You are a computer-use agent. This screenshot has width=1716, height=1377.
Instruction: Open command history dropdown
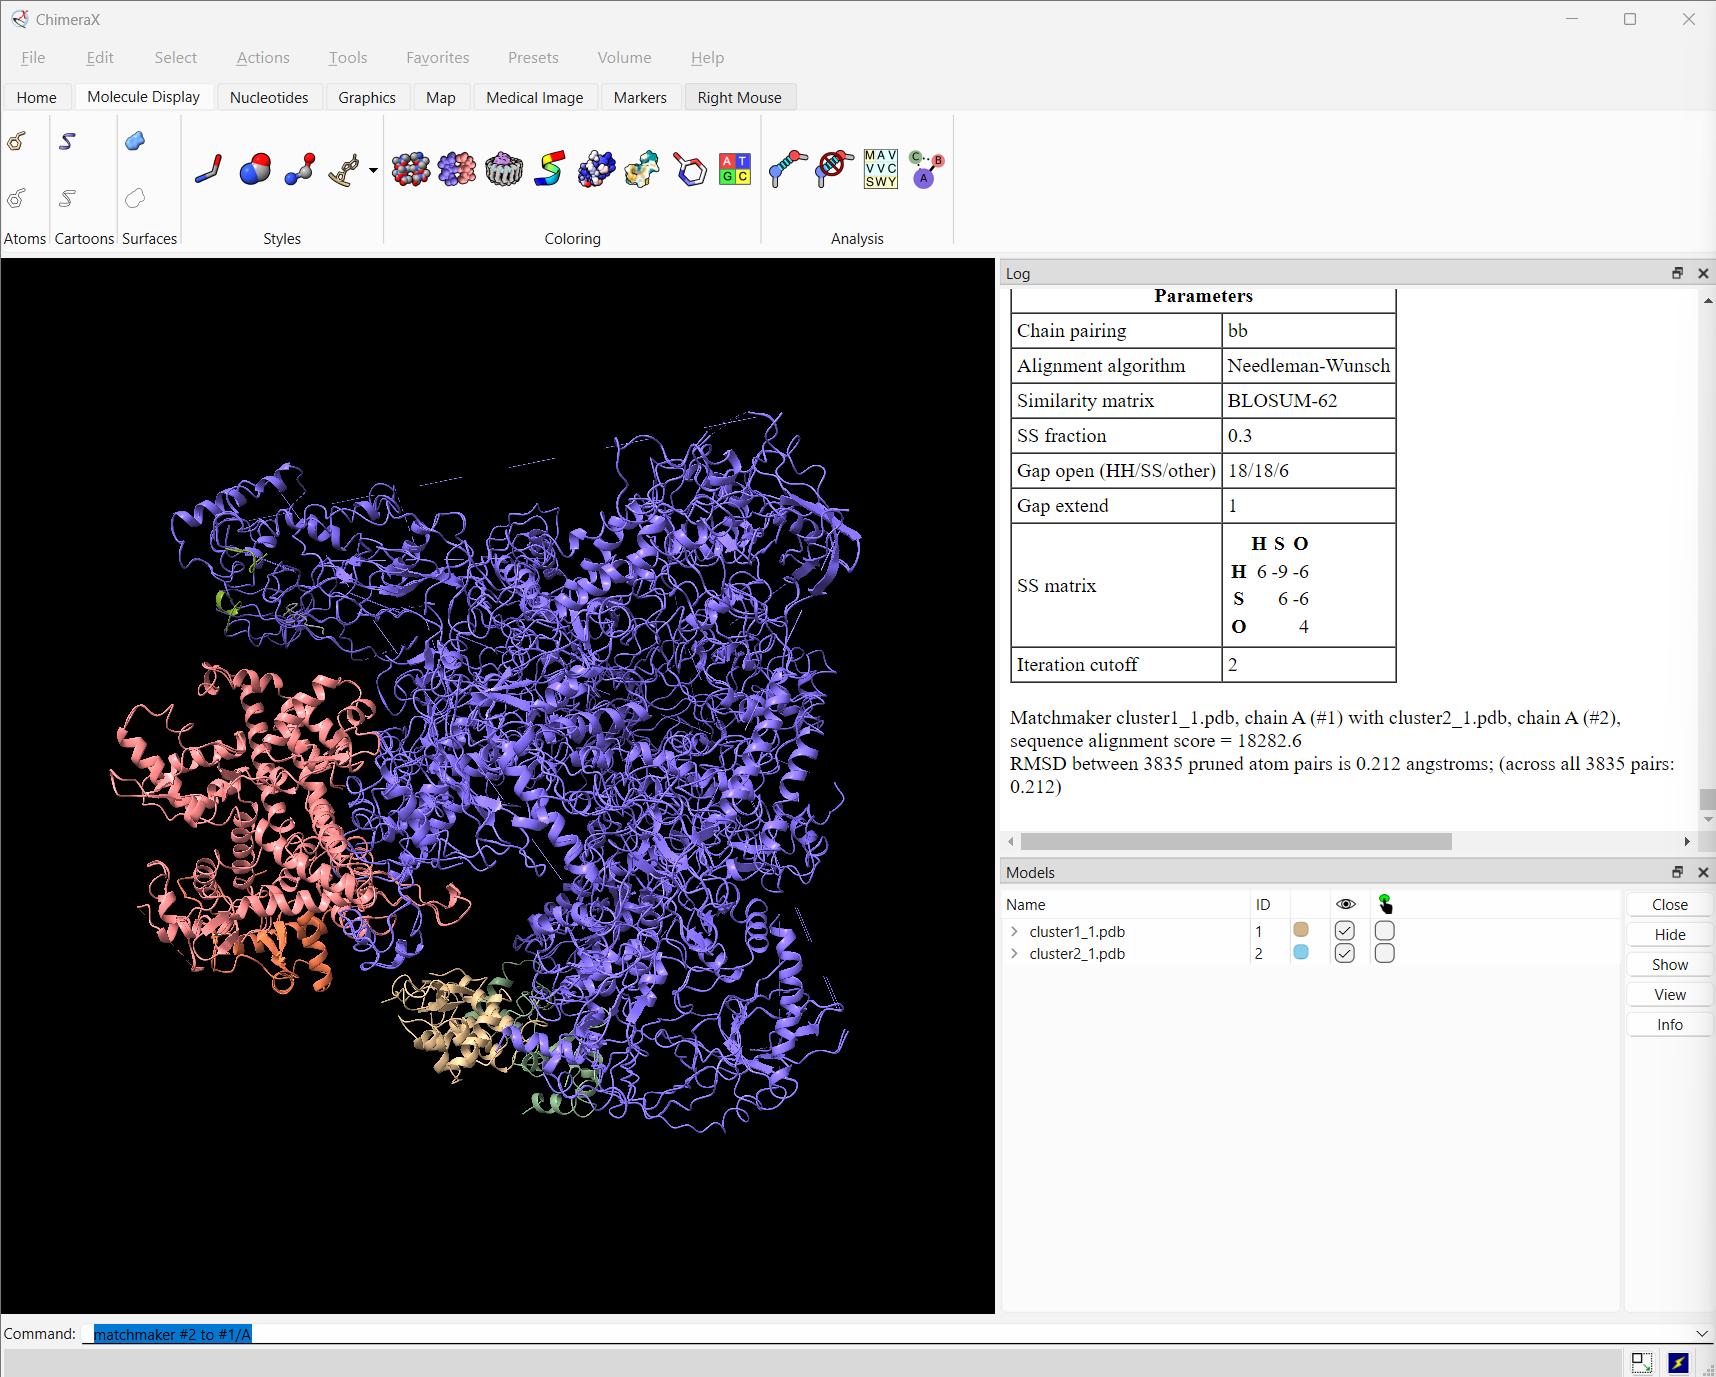click(1702, 1333)
